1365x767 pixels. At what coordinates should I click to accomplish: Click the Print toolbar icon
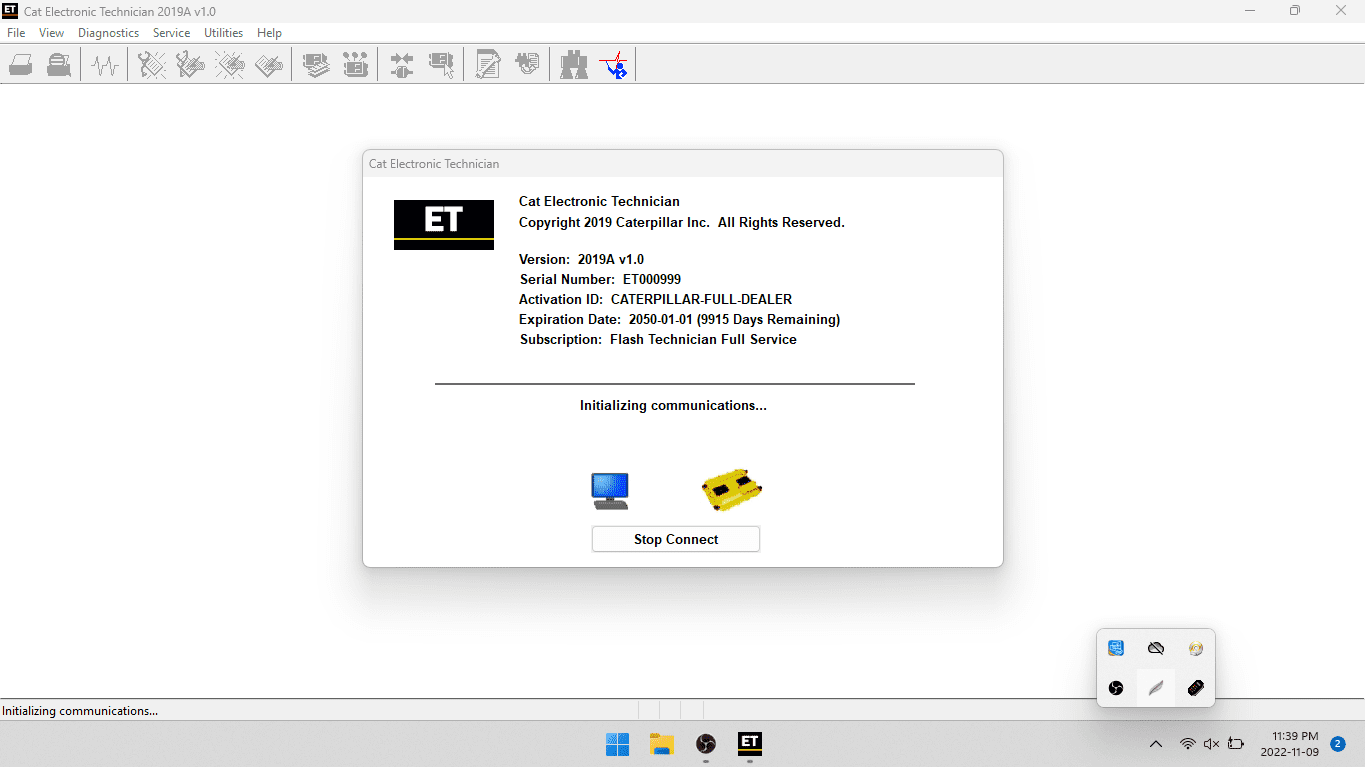(22, 66)
